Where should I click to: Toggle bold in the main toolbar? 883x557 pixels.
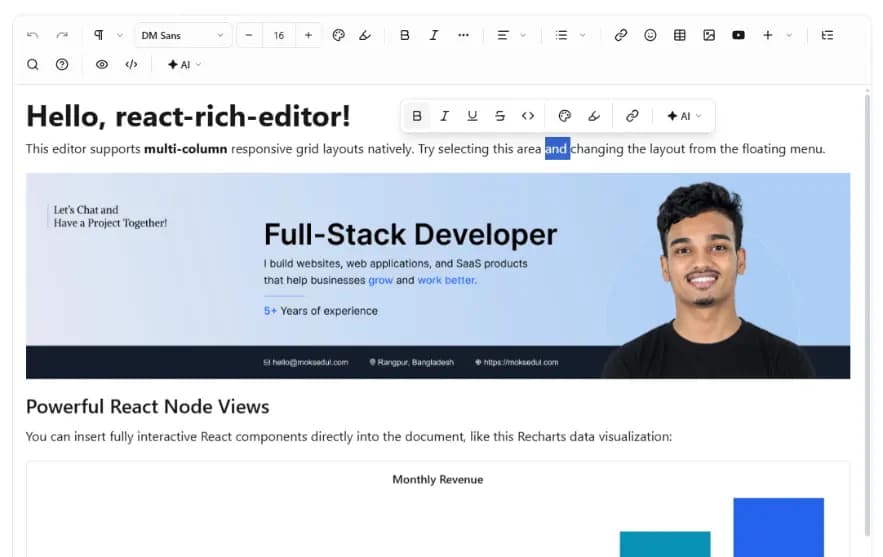pyautogui.click(x=404, y=35)
